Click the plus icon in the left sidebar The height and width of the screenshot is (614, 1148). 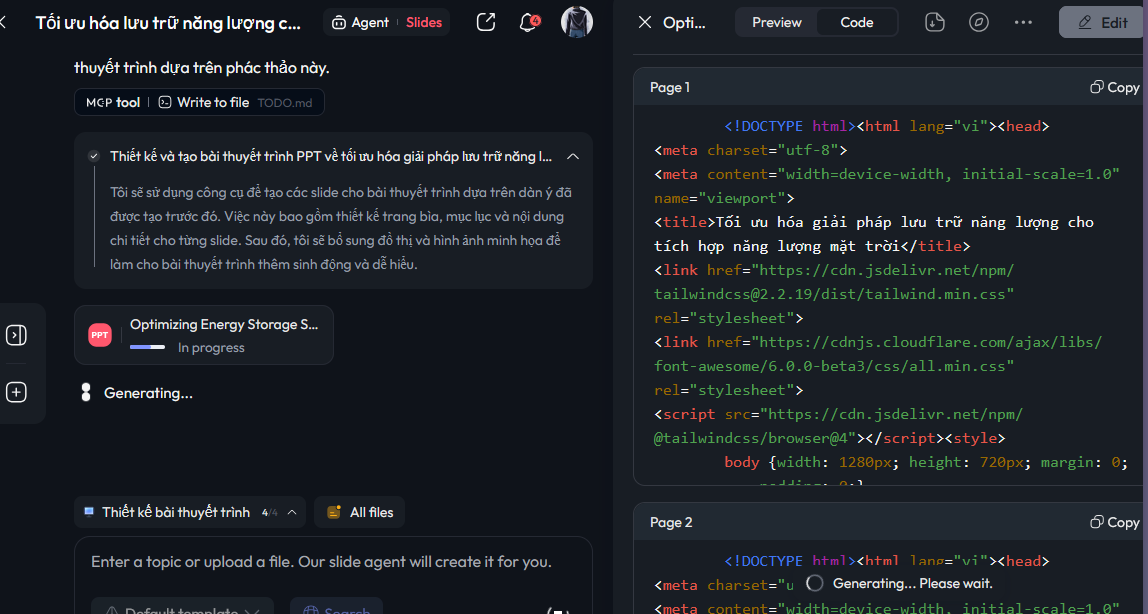coord(16,392)
